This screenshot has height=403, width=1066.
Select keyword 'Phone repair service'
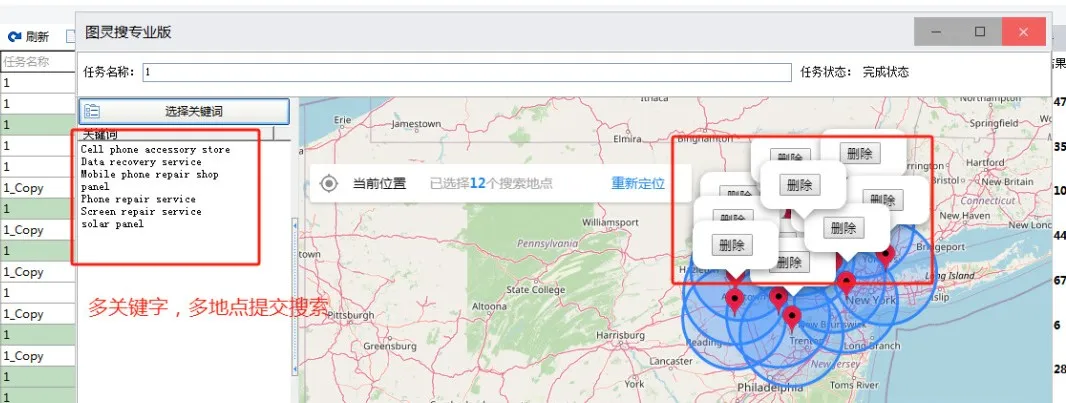(138, 199)
